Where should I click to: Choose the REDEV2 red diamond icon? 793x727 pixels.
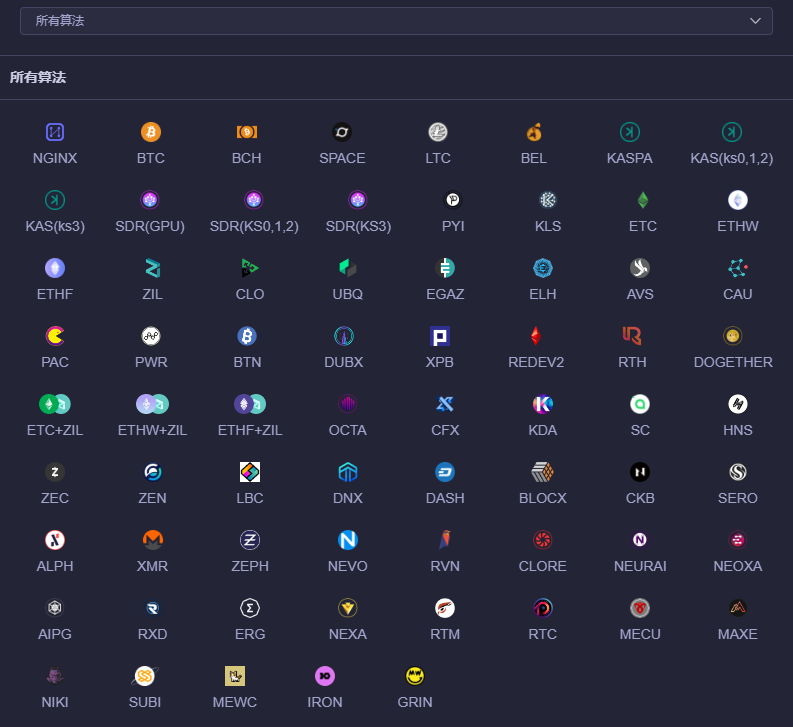click(x=536, y=336)
